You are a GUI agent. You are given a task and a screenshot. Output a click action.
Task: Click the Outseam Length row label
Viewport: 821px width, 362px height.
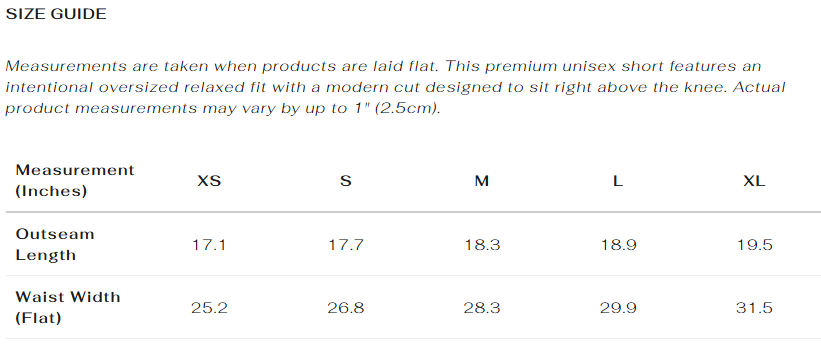[x=55, y=245]
